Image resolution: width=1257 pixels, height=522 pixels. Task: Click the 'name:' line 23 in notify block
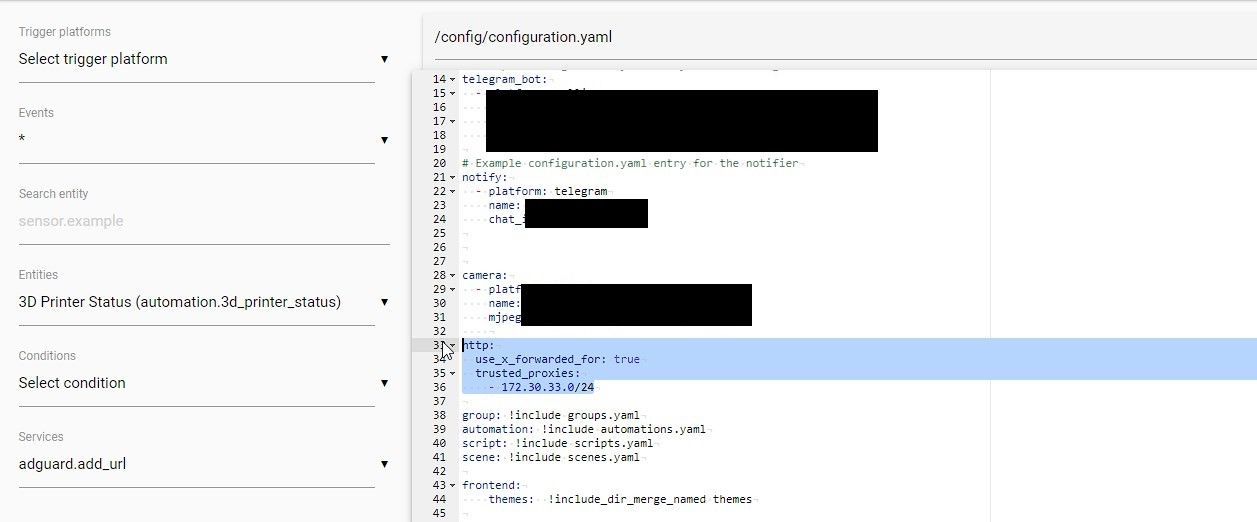[x=505, y=205]
